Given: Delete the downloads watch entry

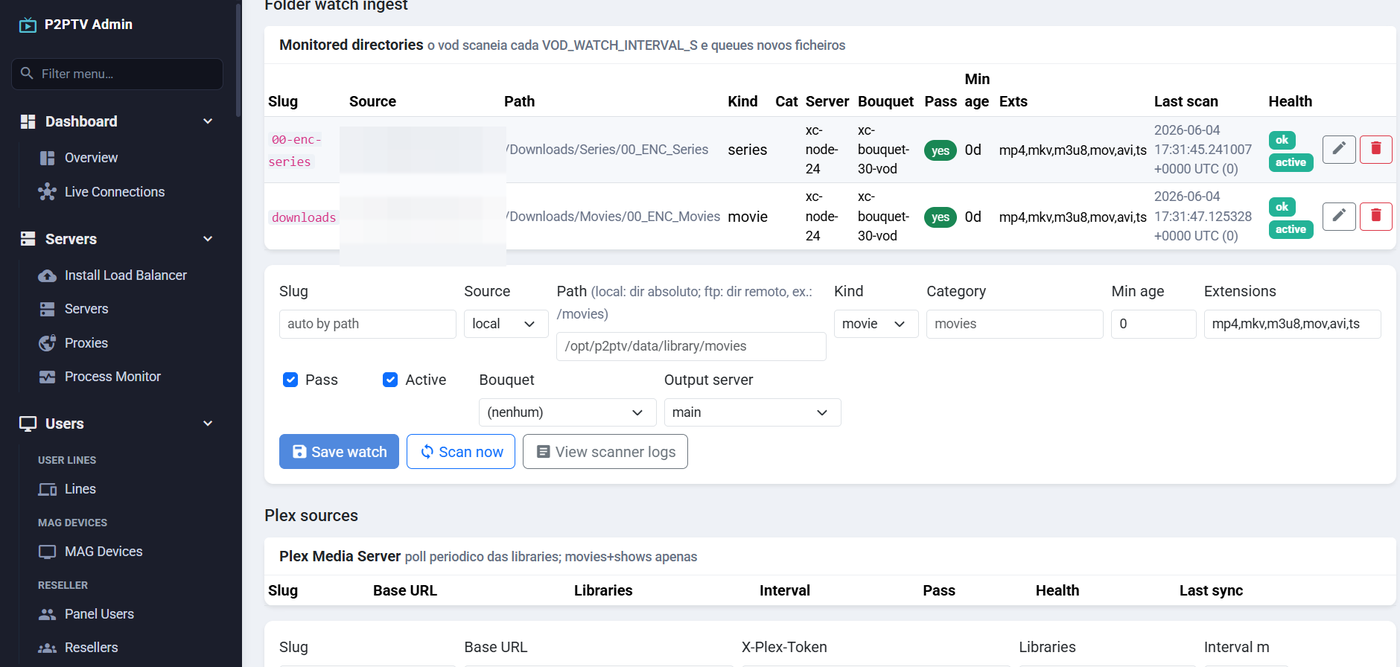Looking at the screenshot, I should pyautogui.click(x=1376, y=216).
